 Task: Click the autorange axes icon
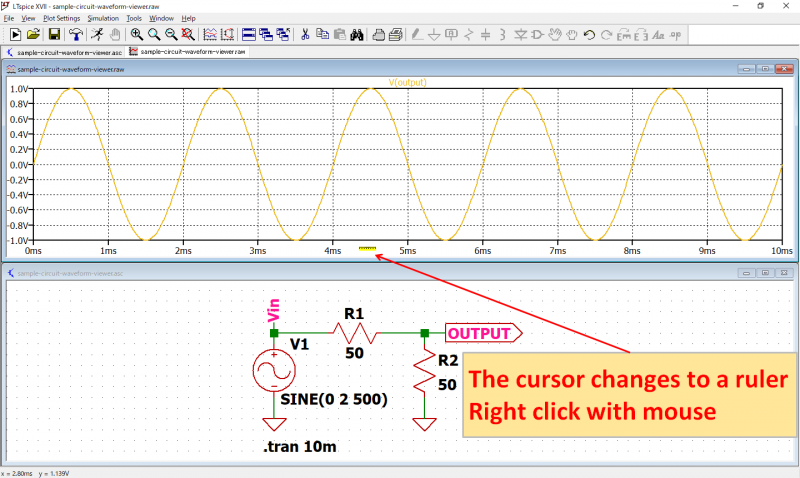(227, 35)
